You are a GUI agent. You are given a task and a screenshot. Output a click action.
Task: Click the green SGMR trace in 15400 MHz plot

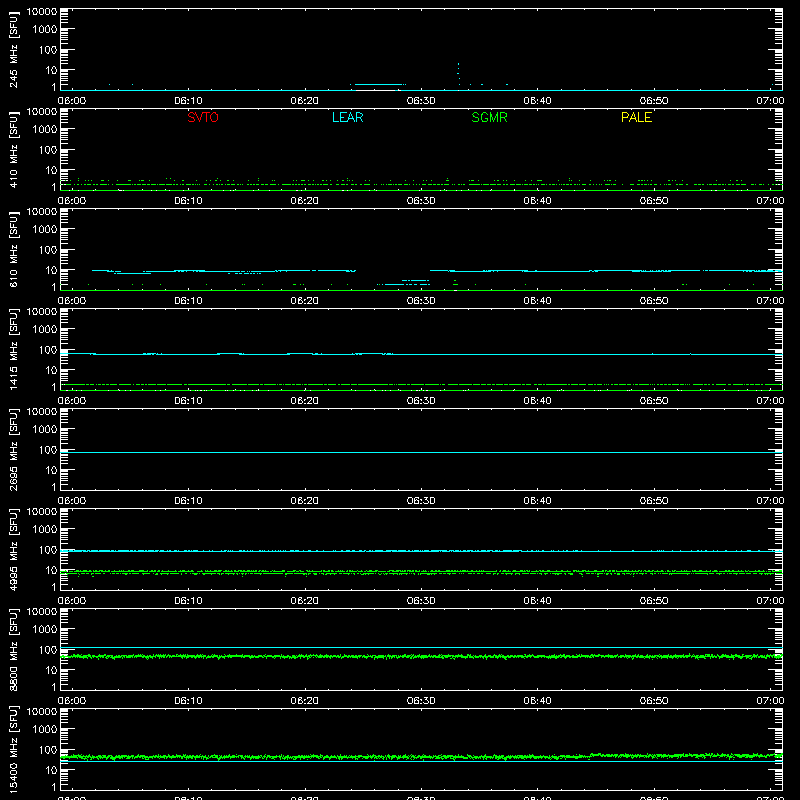421,757
